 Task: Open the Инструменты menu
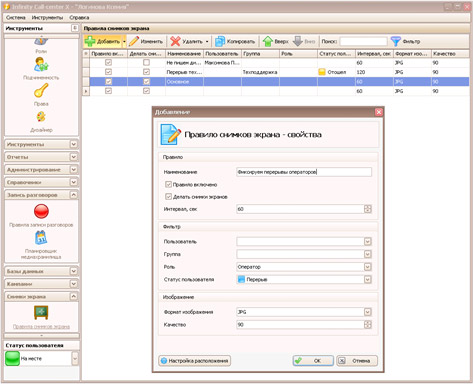click(47, 18)
